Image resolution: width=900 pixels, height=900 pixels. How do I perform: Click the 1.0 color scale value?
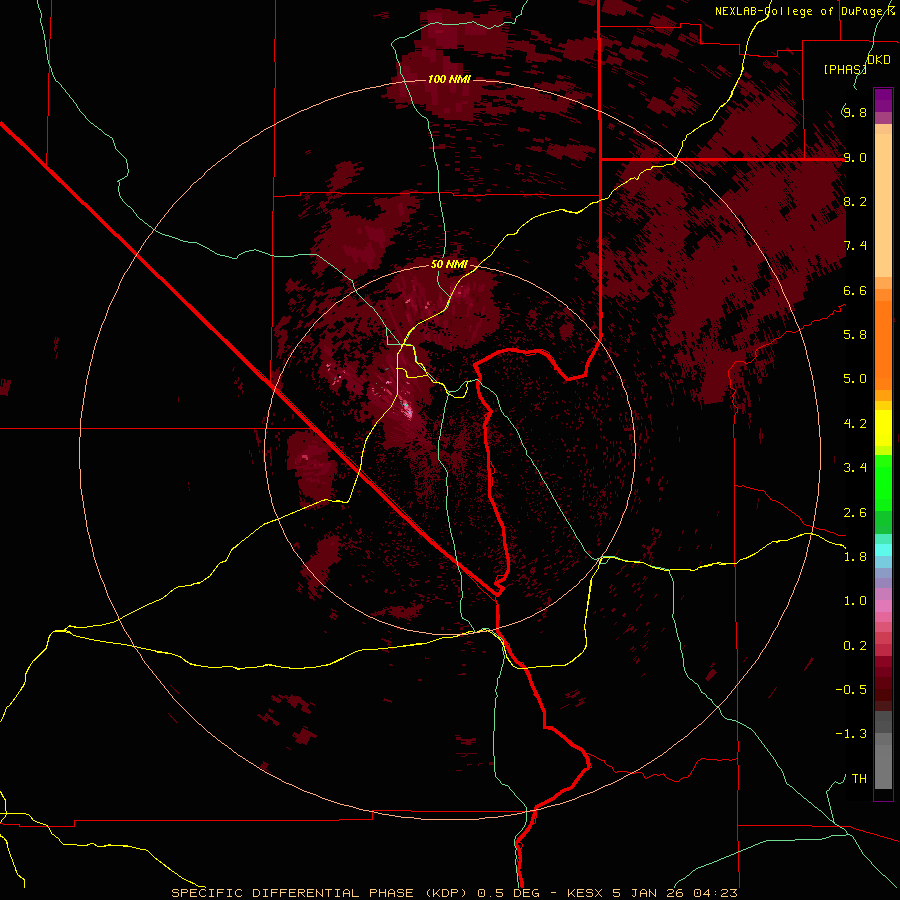[x=855, y=601]
